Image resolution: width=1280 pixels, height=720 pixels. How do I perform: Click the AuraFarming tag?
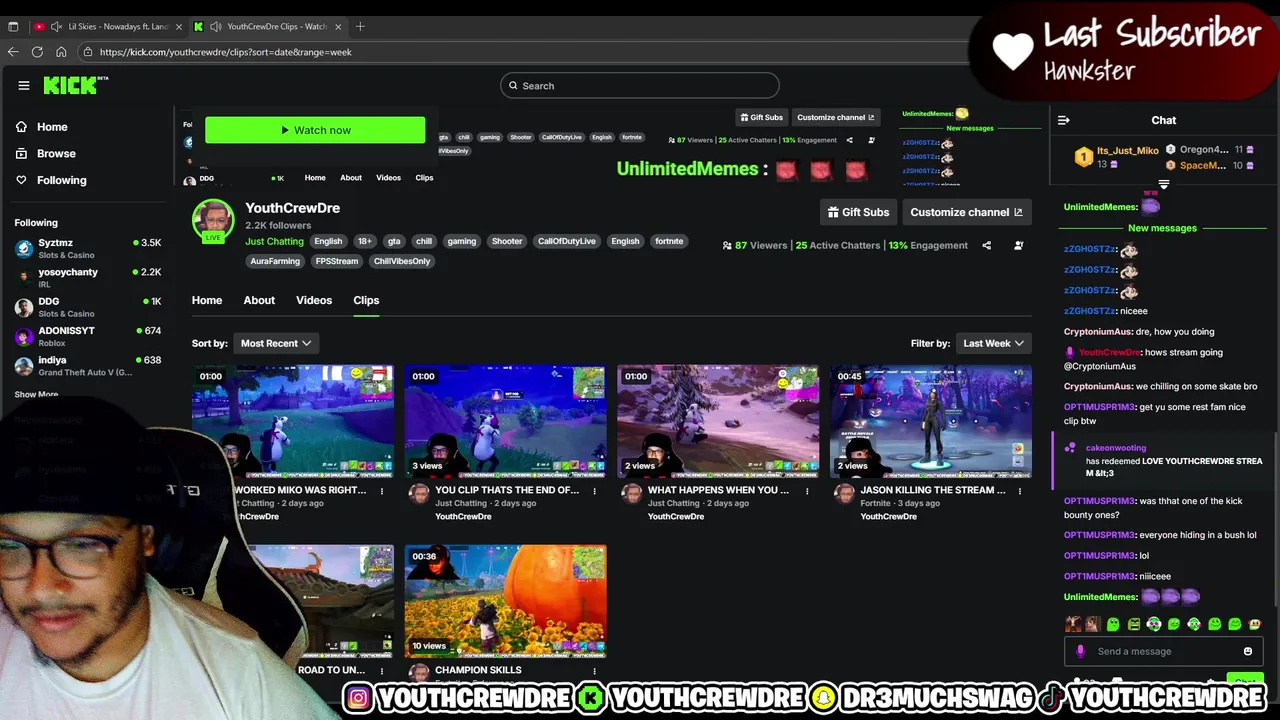(x=275, y=261)
